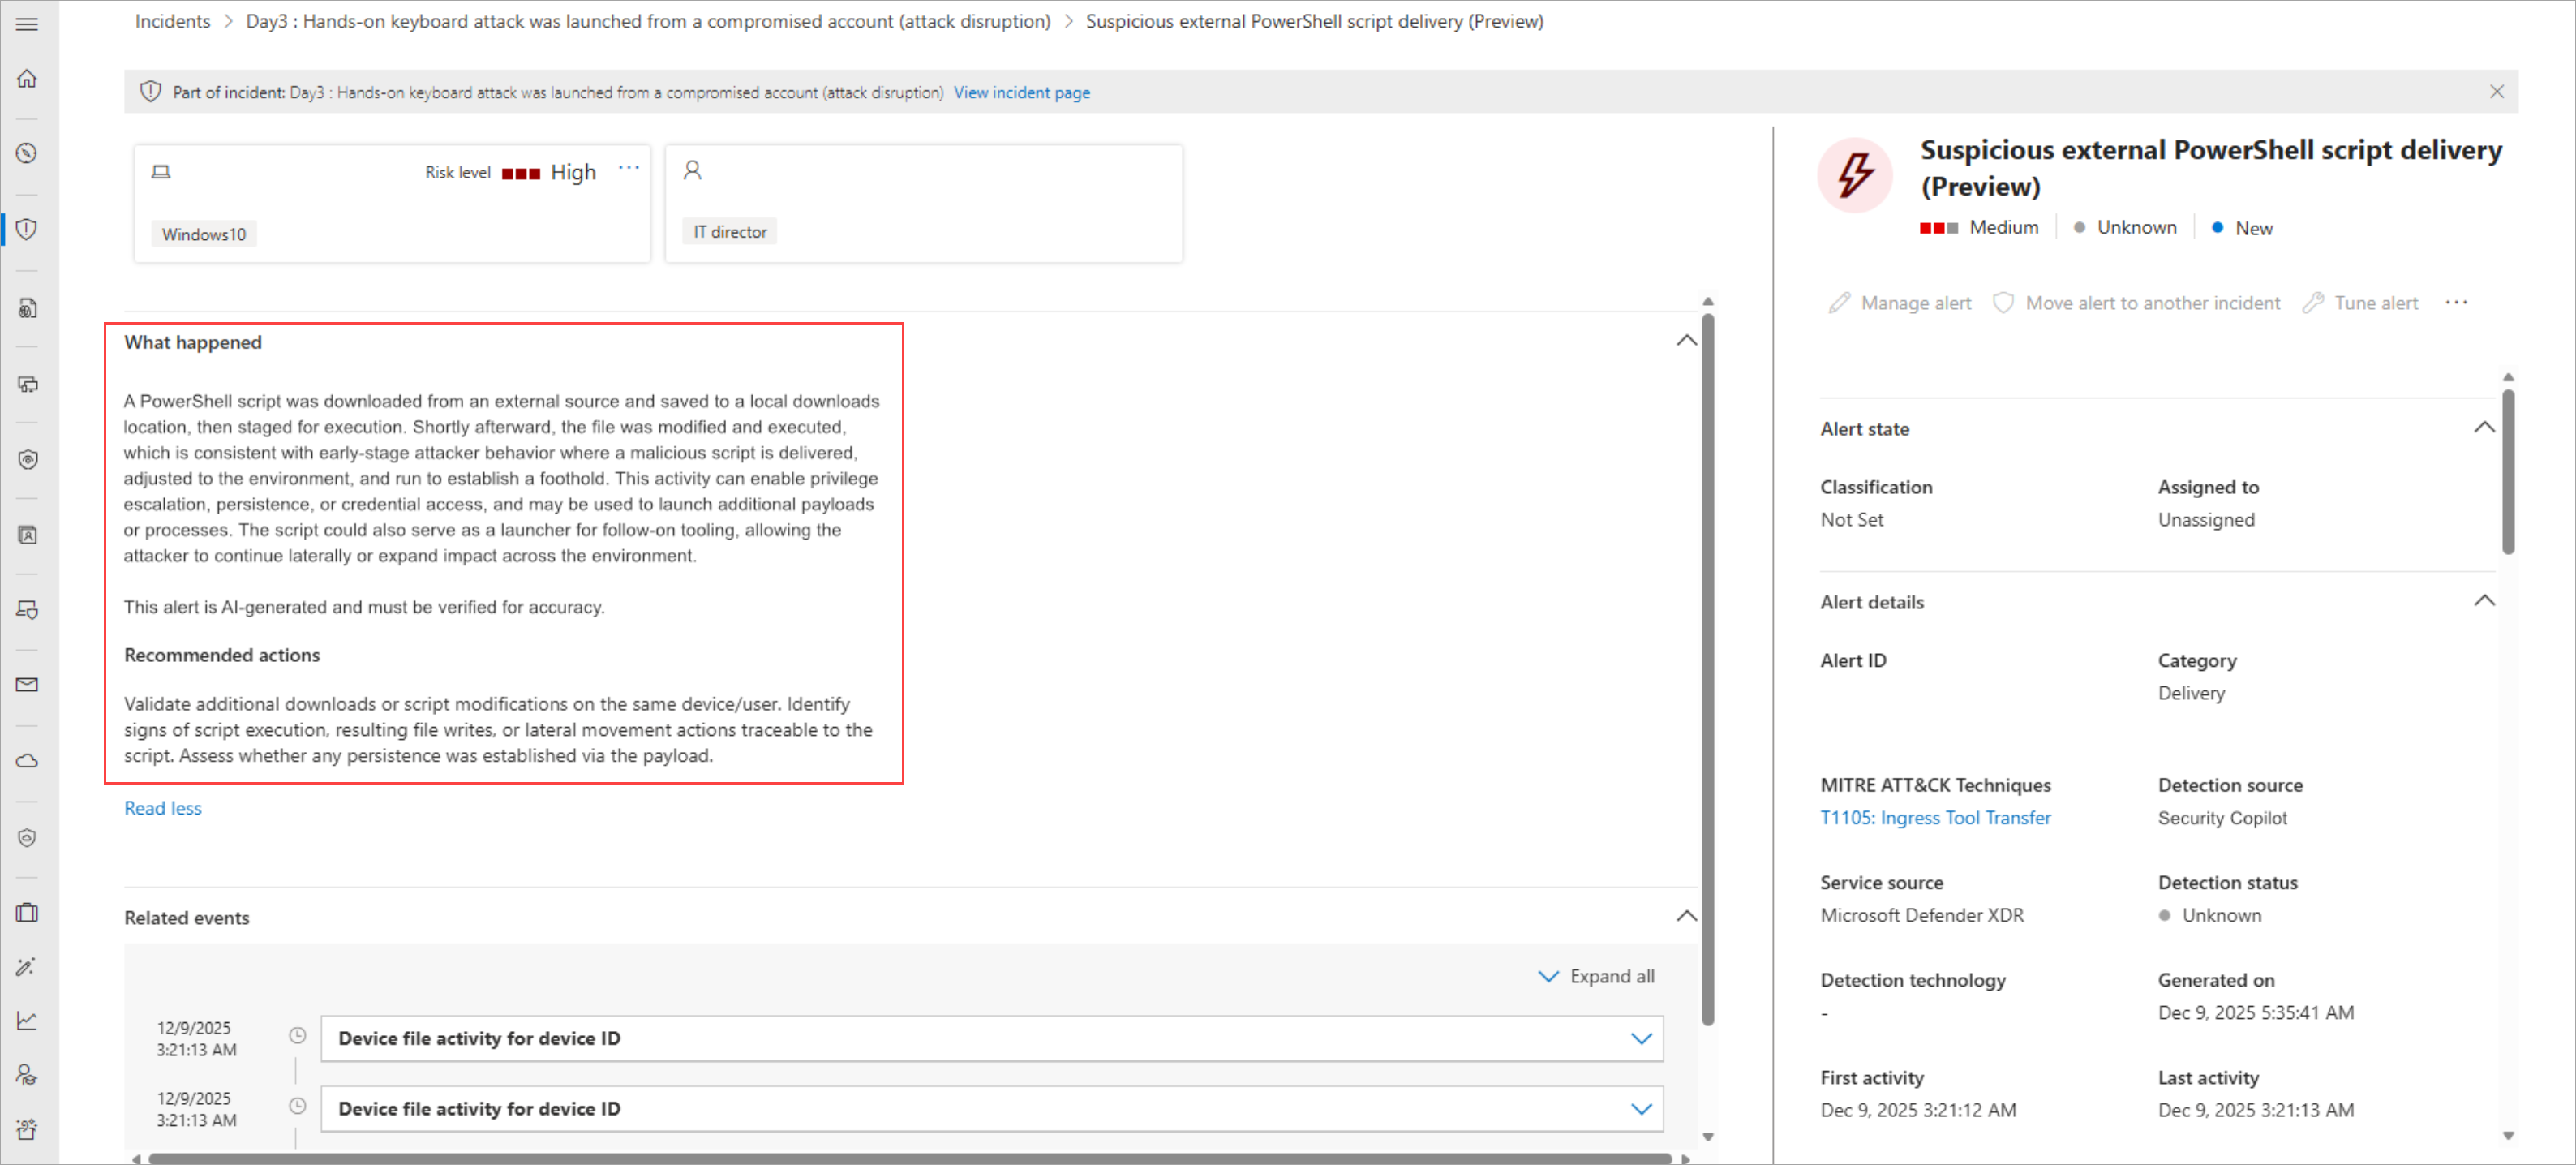The width and height of the screenshot is (2576, 1165).
Task: Go to Incidents breadcrumb
Action: pyautogui.click(x=172, y=21)
